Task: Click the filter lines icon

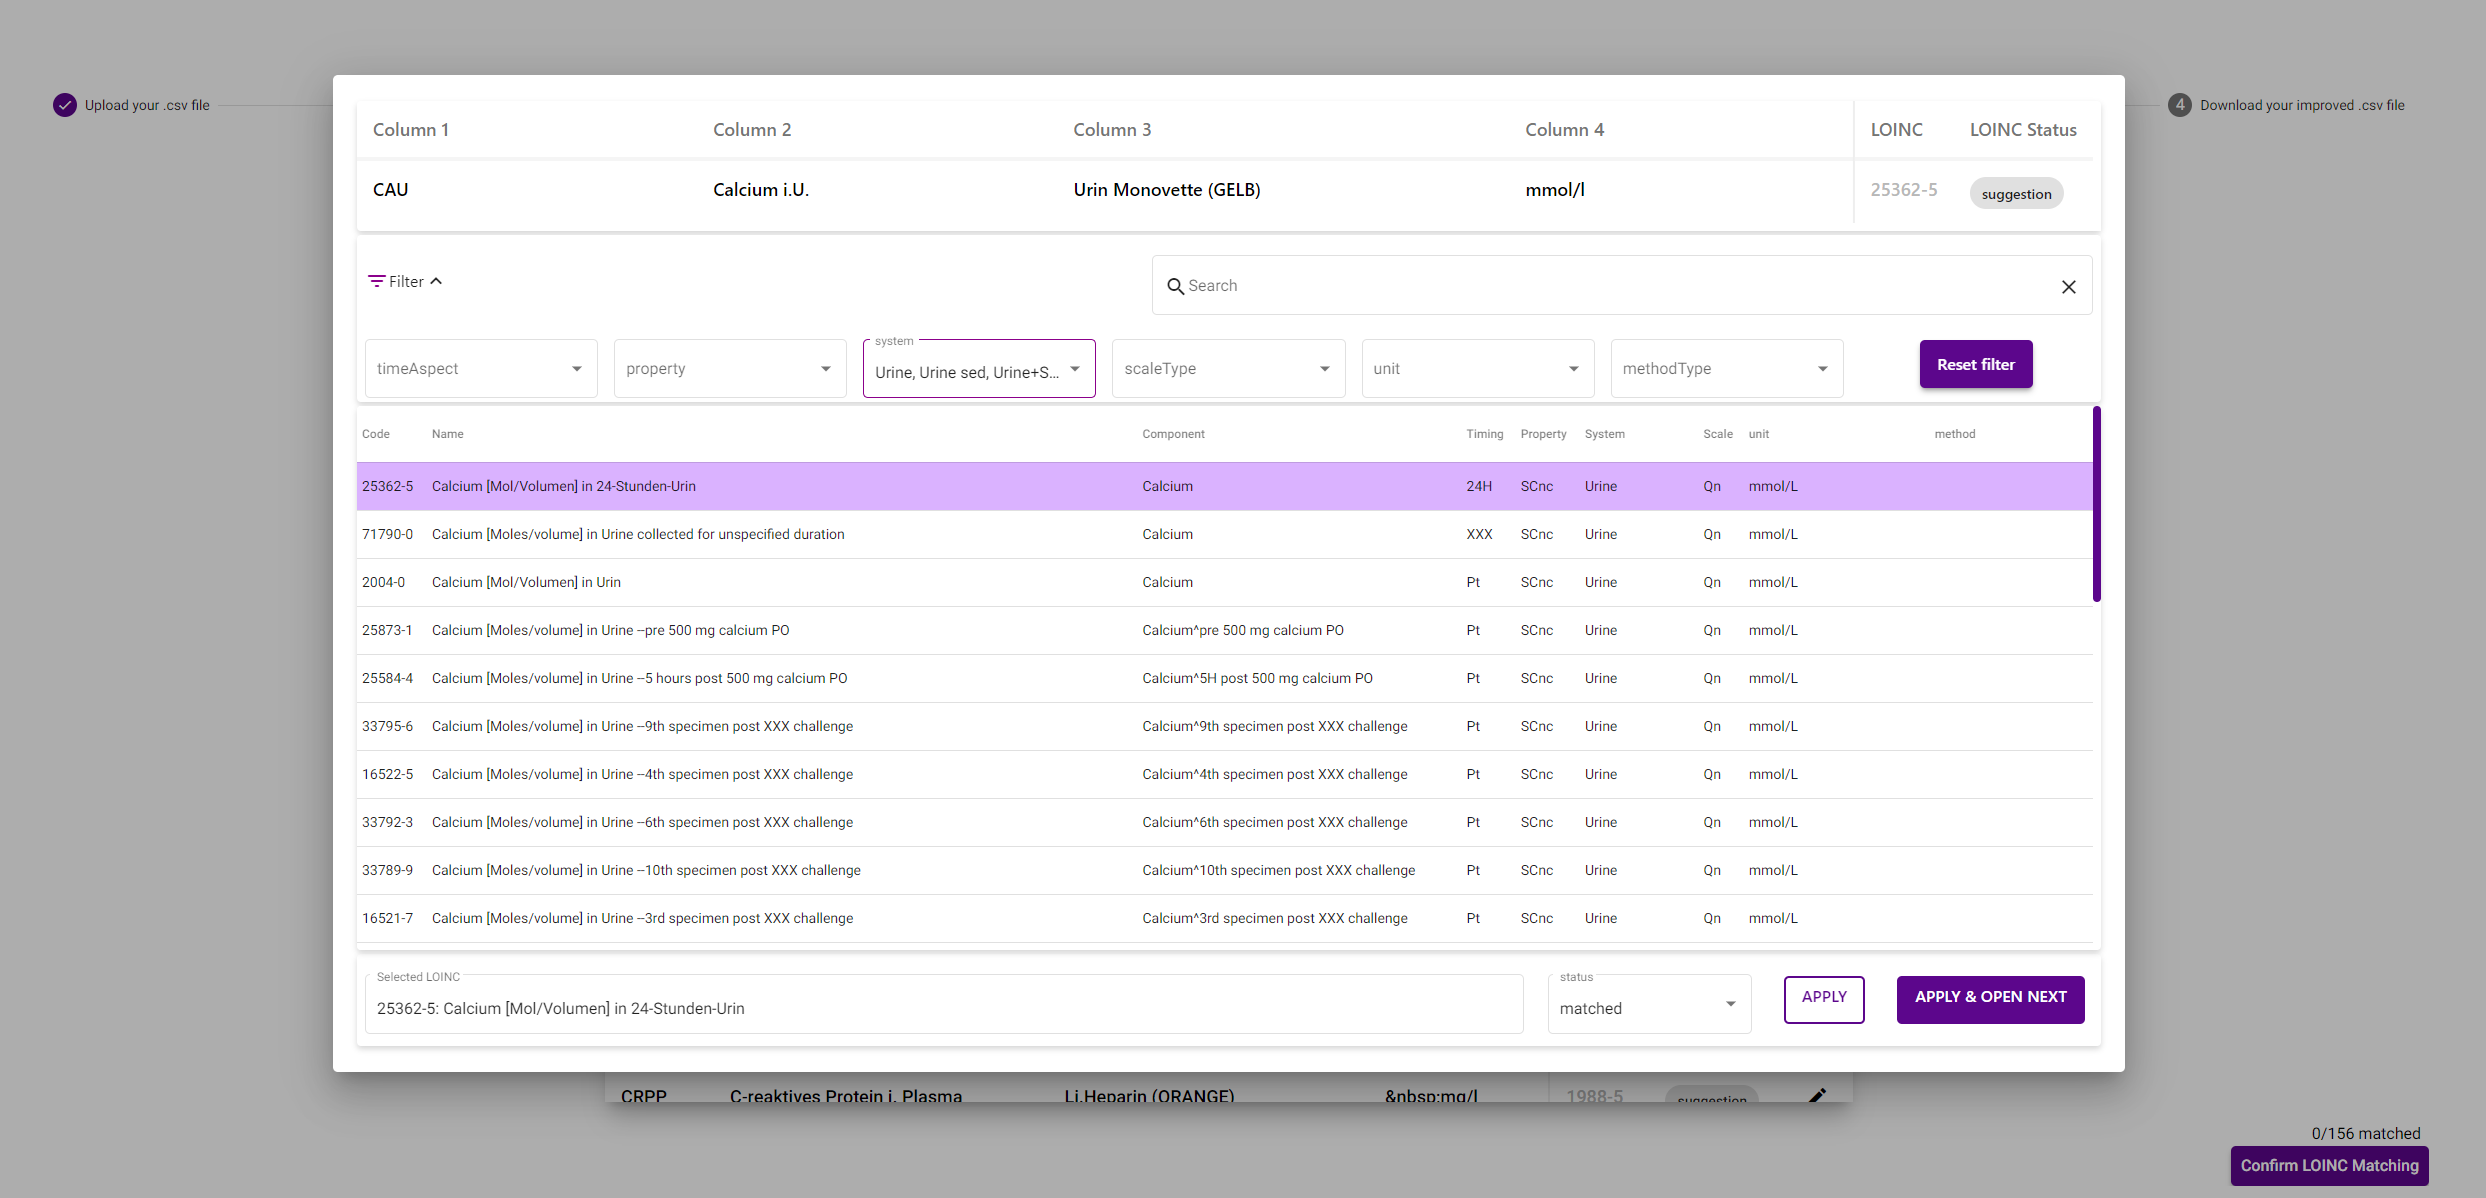Action: point(376,282)
